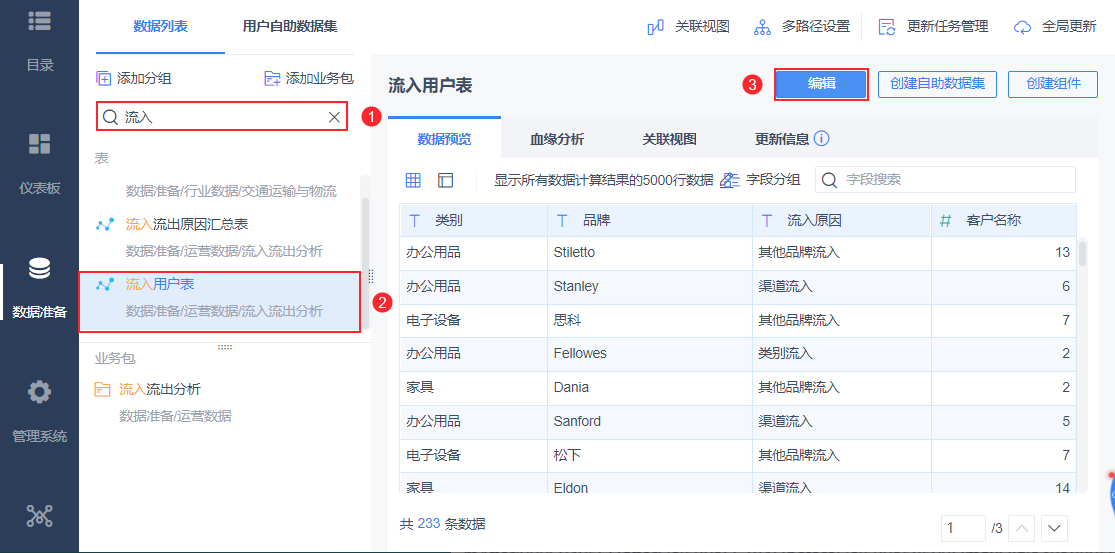Click the info icon next to 更新信息
Viewport: 1115px width, 553px height.
pyautogui.click(x=821, y=139)
